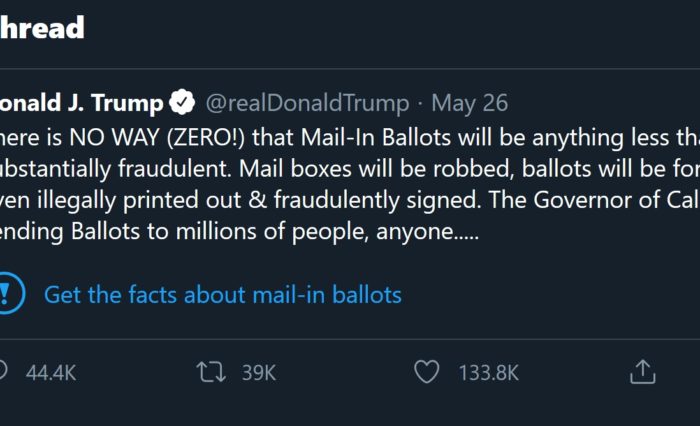Image resolution: width=700 pixels, height=426 pixels.
Task: Click the 39K retweet count
Action: pyautogui.click(x=258, y=373)
